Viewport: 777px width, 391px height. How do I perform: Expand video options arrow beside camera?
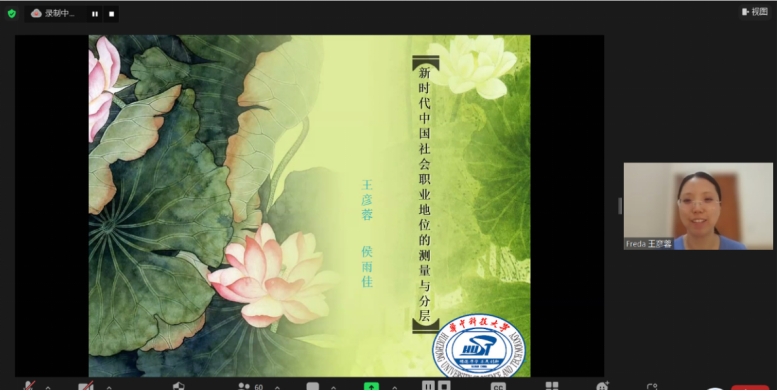click(x=109, y=387)
